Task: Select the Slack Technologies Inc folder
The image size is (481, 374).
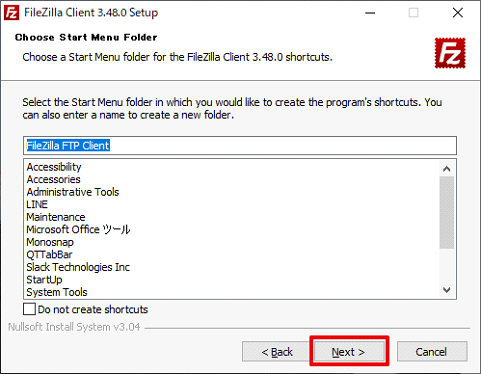Action: 78,267
